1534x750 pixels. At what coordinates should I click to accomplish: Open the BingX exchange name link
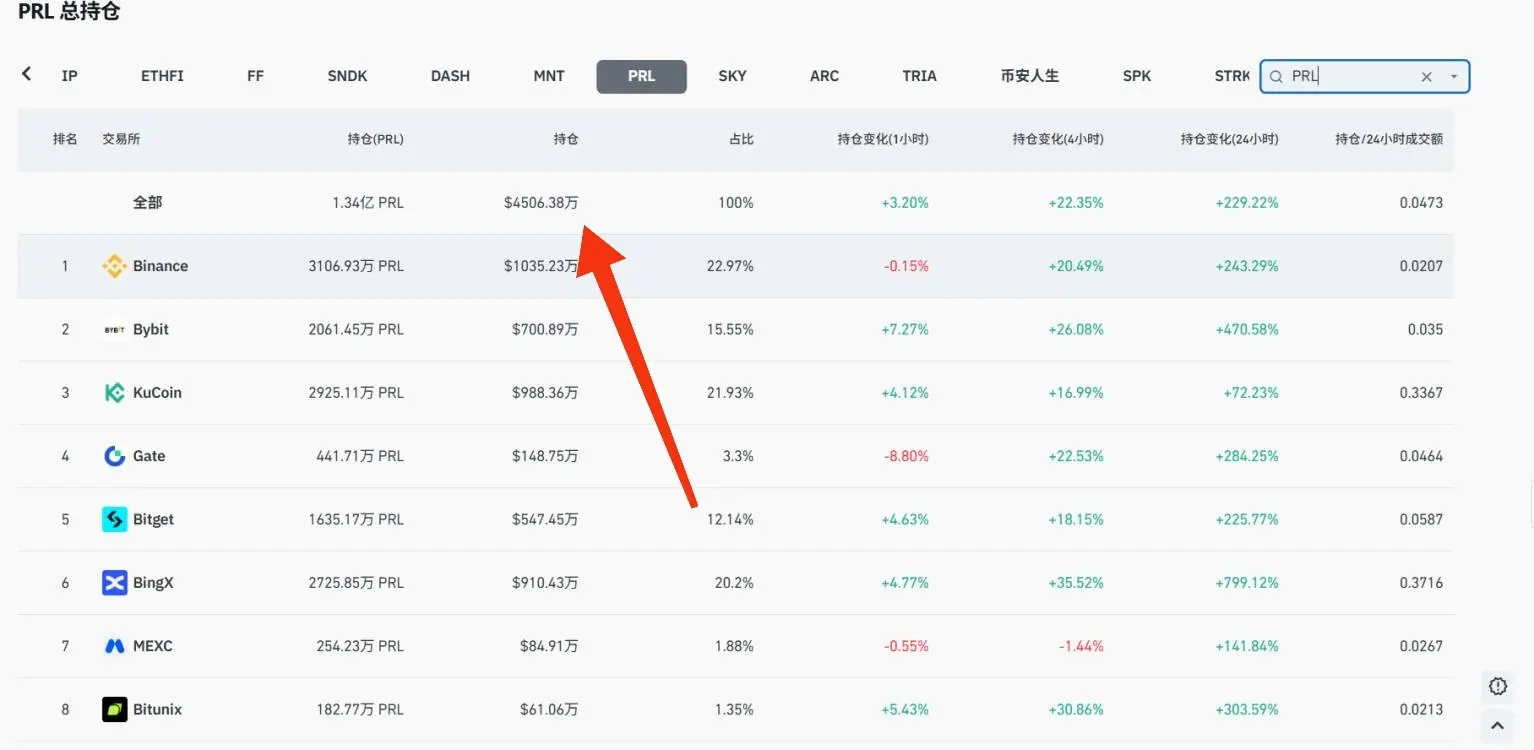click(153, 583)
